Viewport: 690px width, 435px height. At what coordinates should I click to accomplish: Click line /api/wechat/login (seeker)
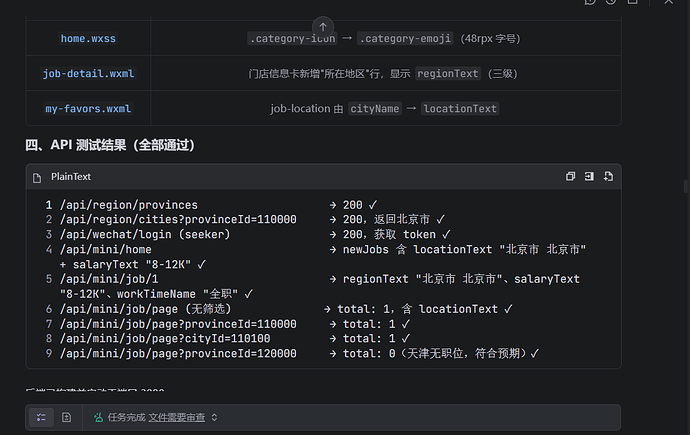click(x=145, y=234)
